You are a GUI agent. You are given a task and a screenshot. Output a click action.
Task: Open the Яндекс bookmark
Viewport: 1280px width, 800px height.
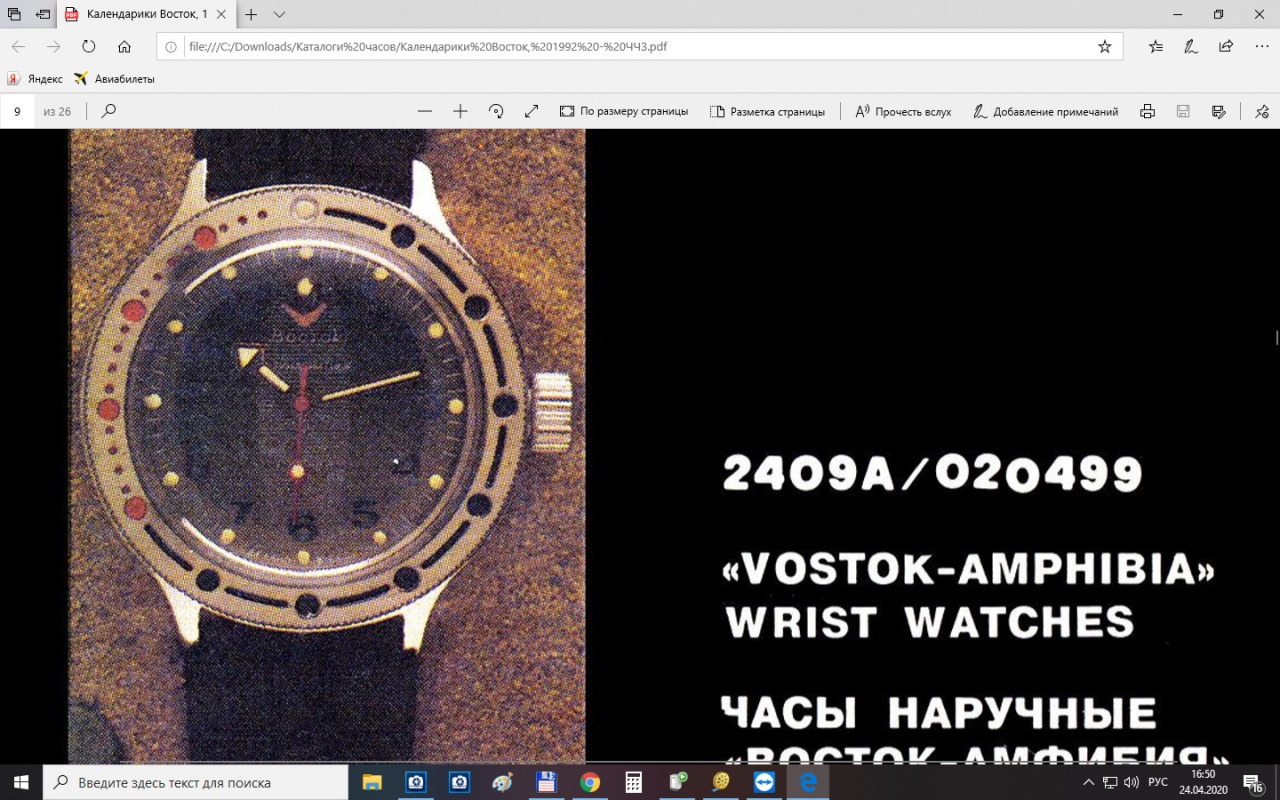click(35, 78)
